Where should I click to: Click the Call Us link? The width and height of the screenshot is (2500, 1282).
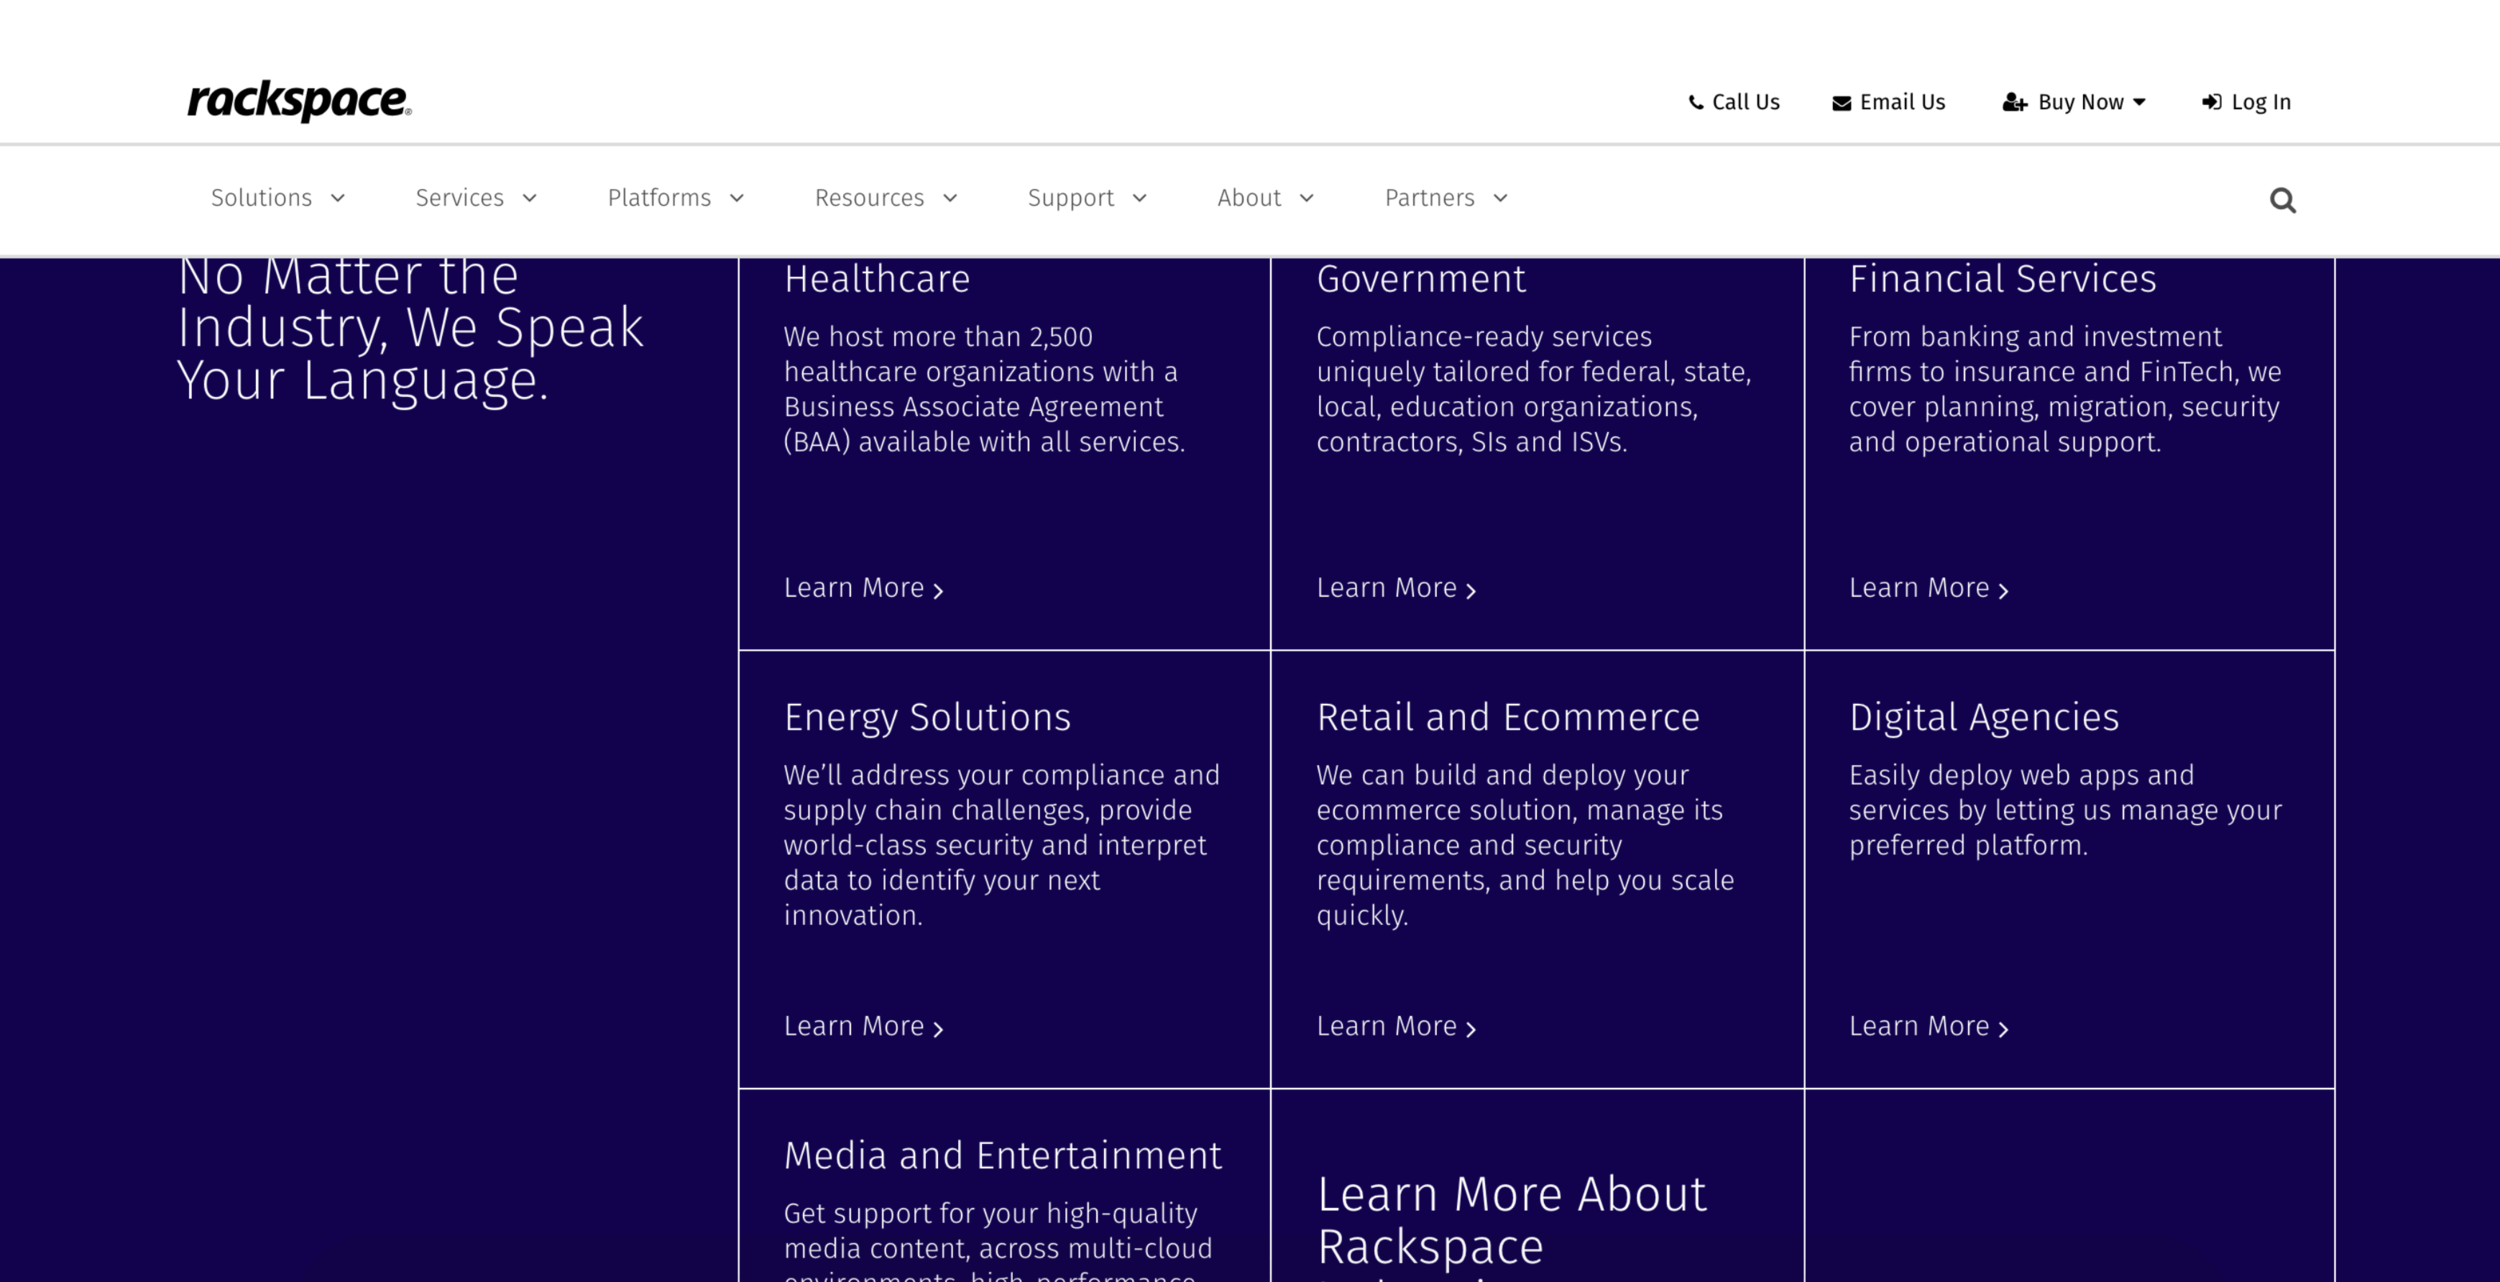click(x=1744, y=101)
